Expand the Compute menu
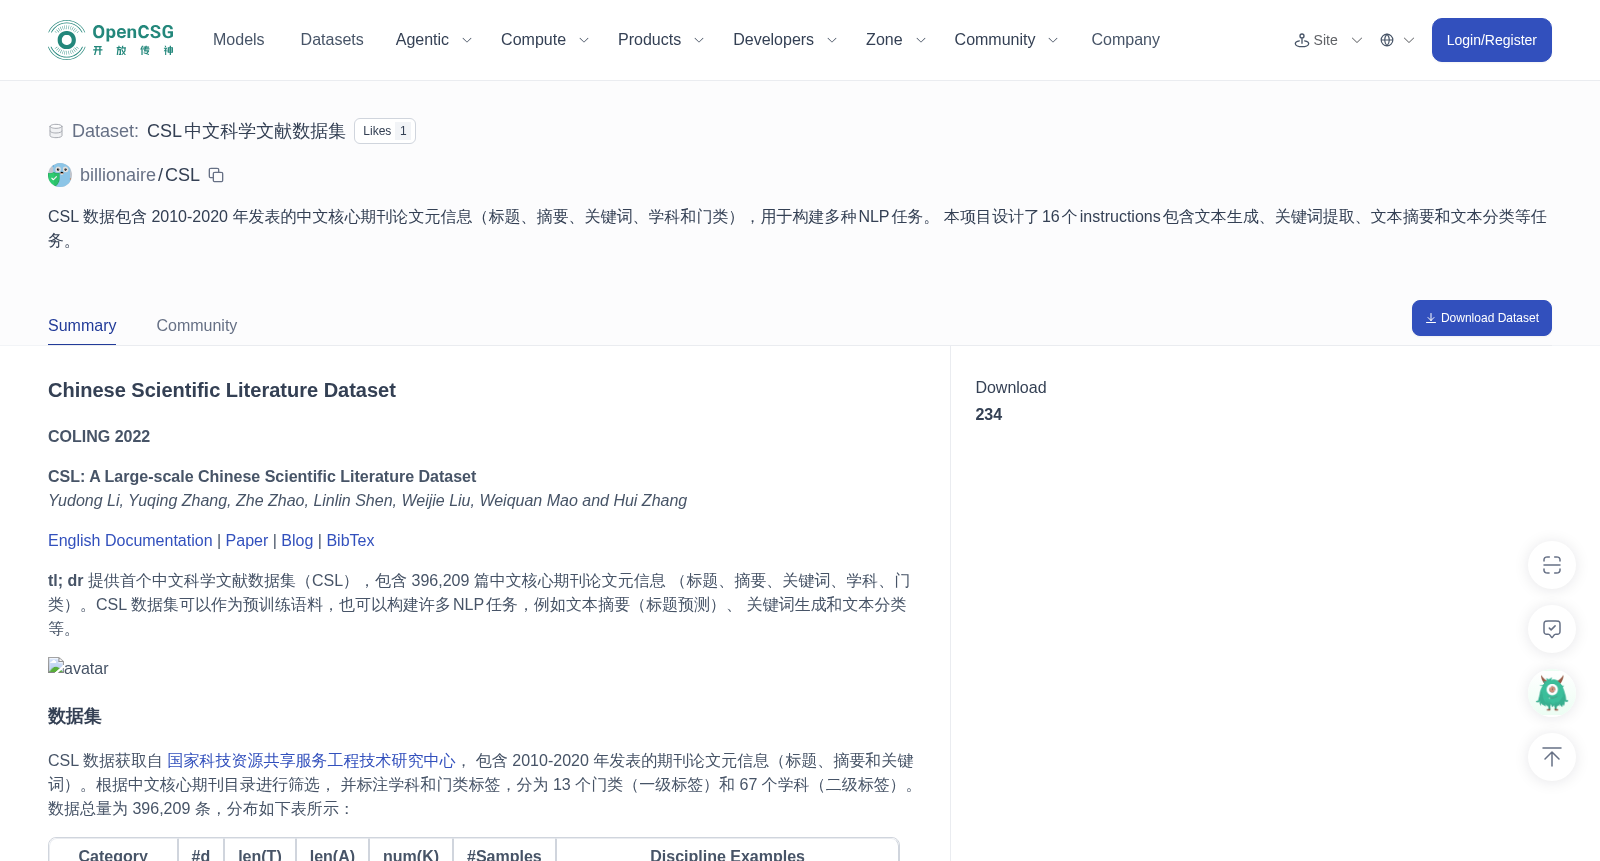 [x=545, y=40]
